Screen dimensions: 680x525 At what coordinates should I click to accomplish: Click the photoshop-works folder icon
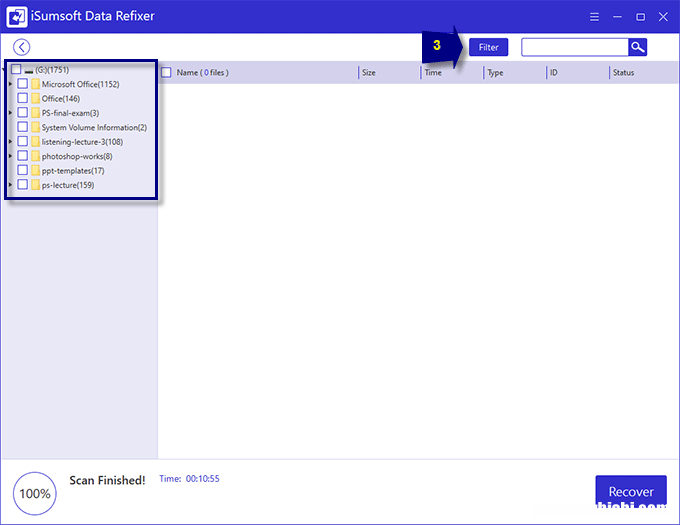[36, 156]
